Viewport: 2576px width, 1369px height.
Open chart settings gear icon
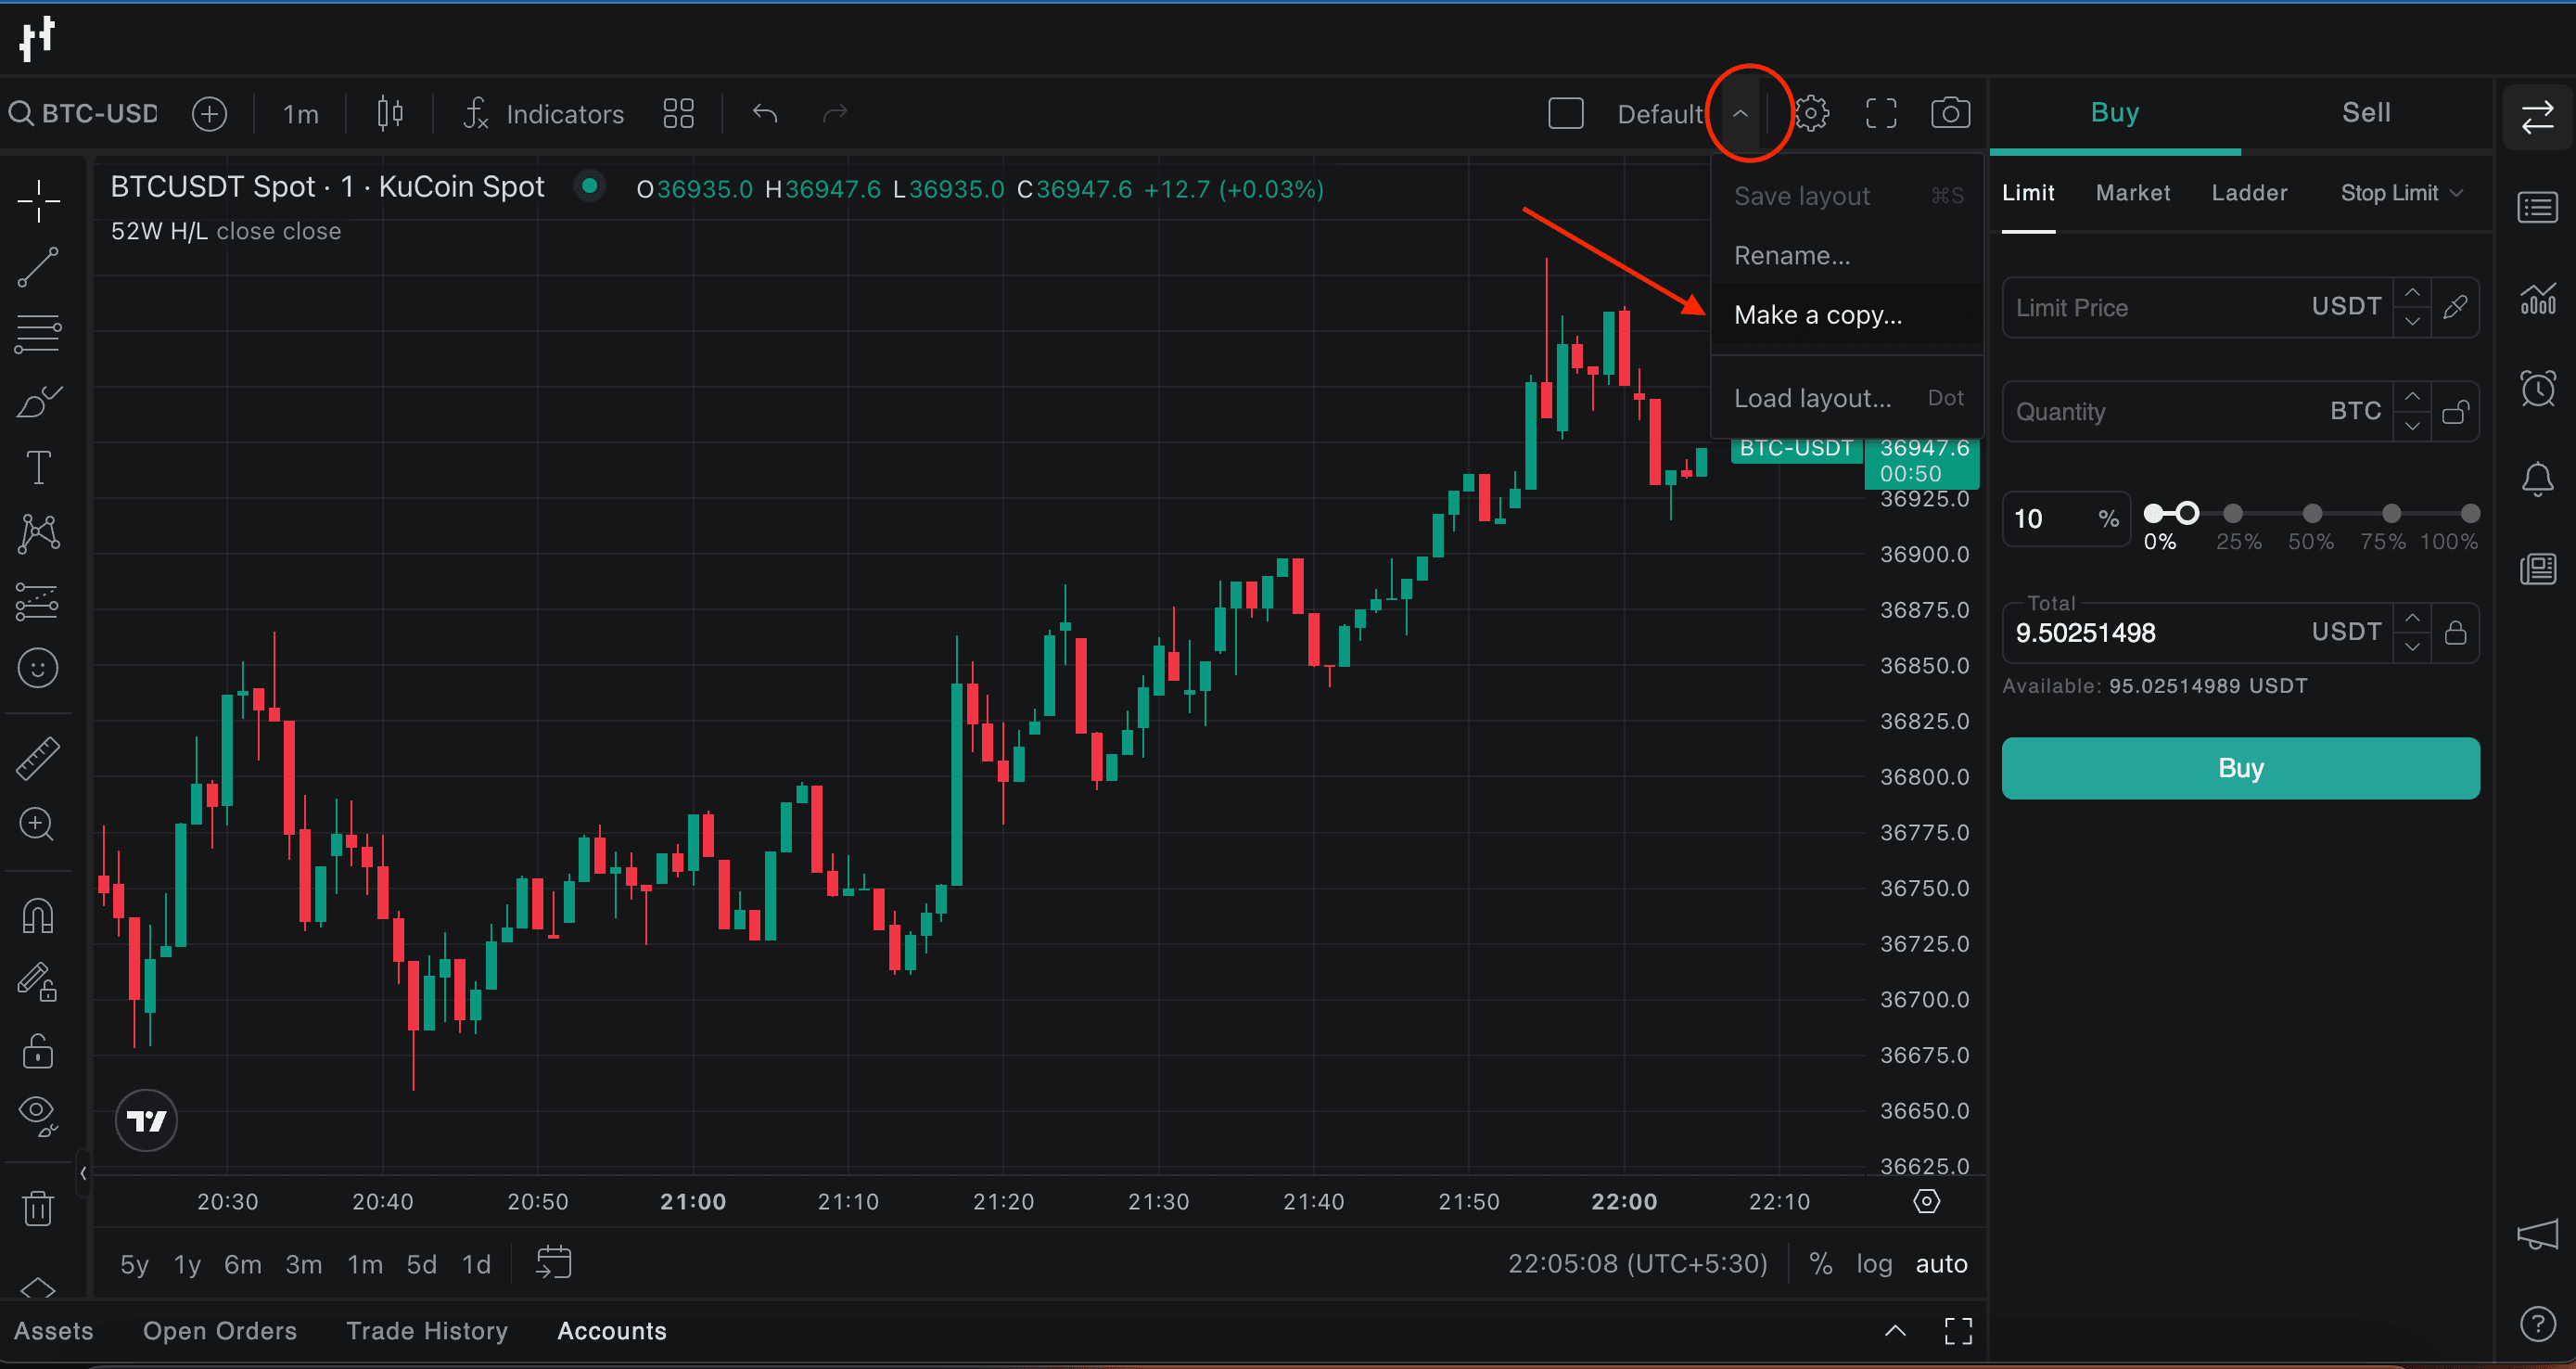pyautogui.click(x=1811, y=114)
